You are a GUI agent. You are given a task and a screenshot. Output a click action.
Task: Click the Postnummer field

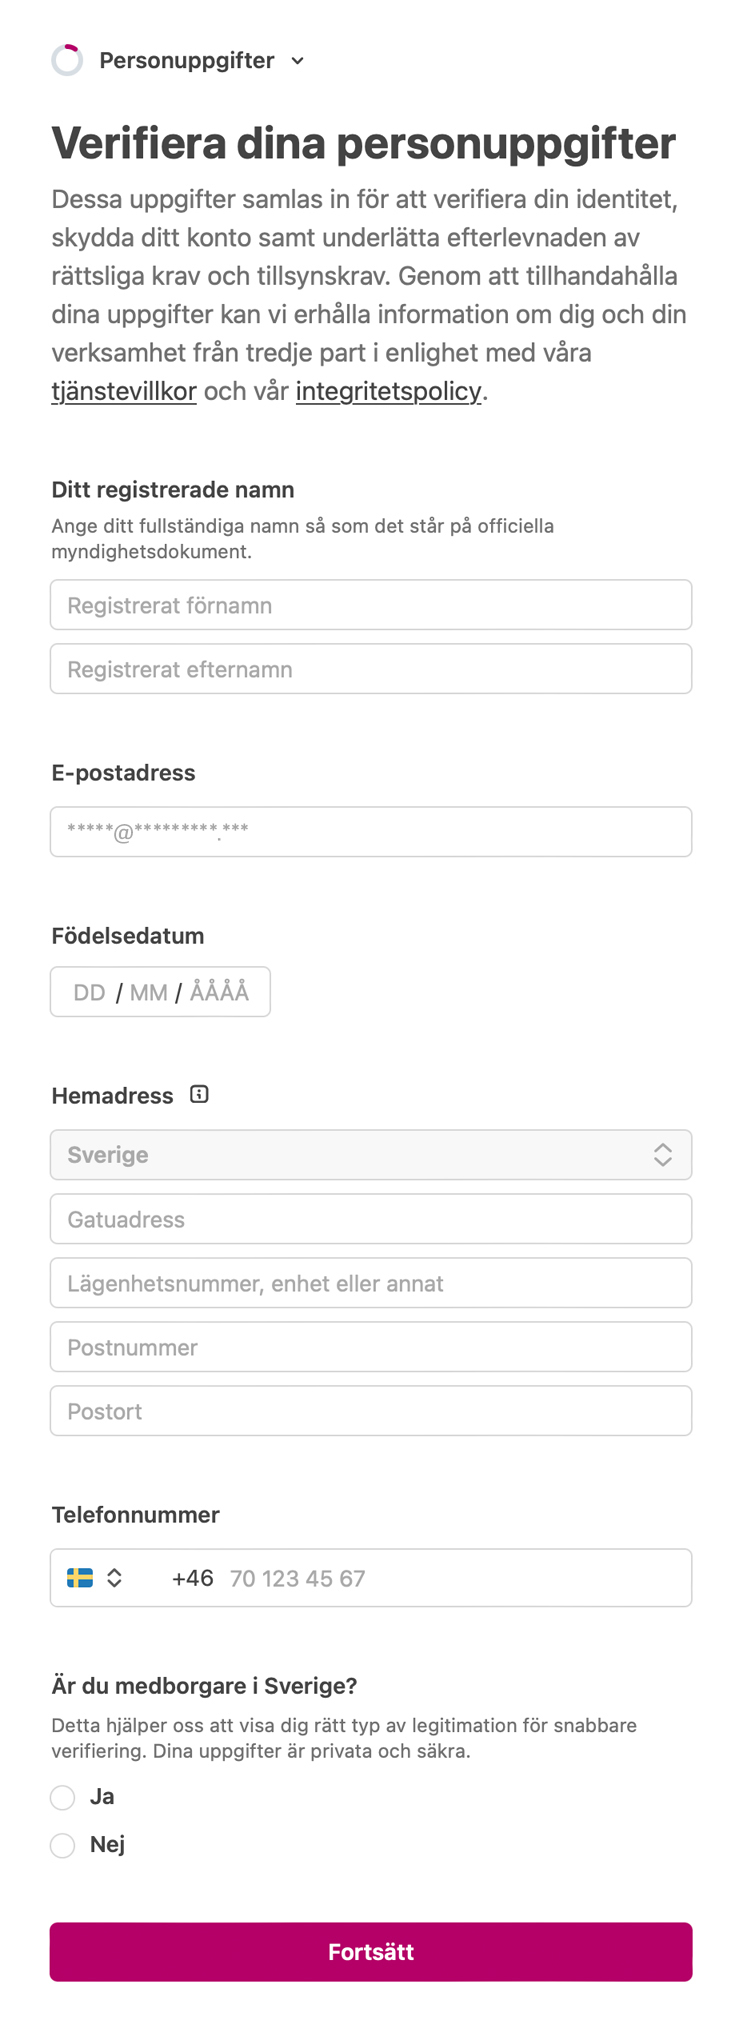371,1346
